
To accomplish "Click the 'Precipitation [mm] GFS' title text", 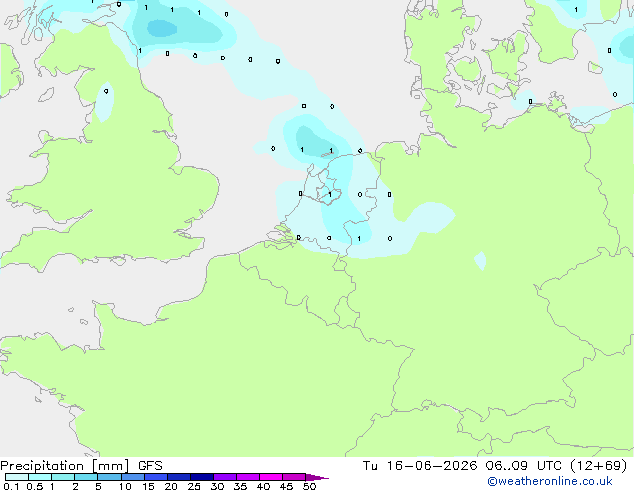I will point(81,466).
